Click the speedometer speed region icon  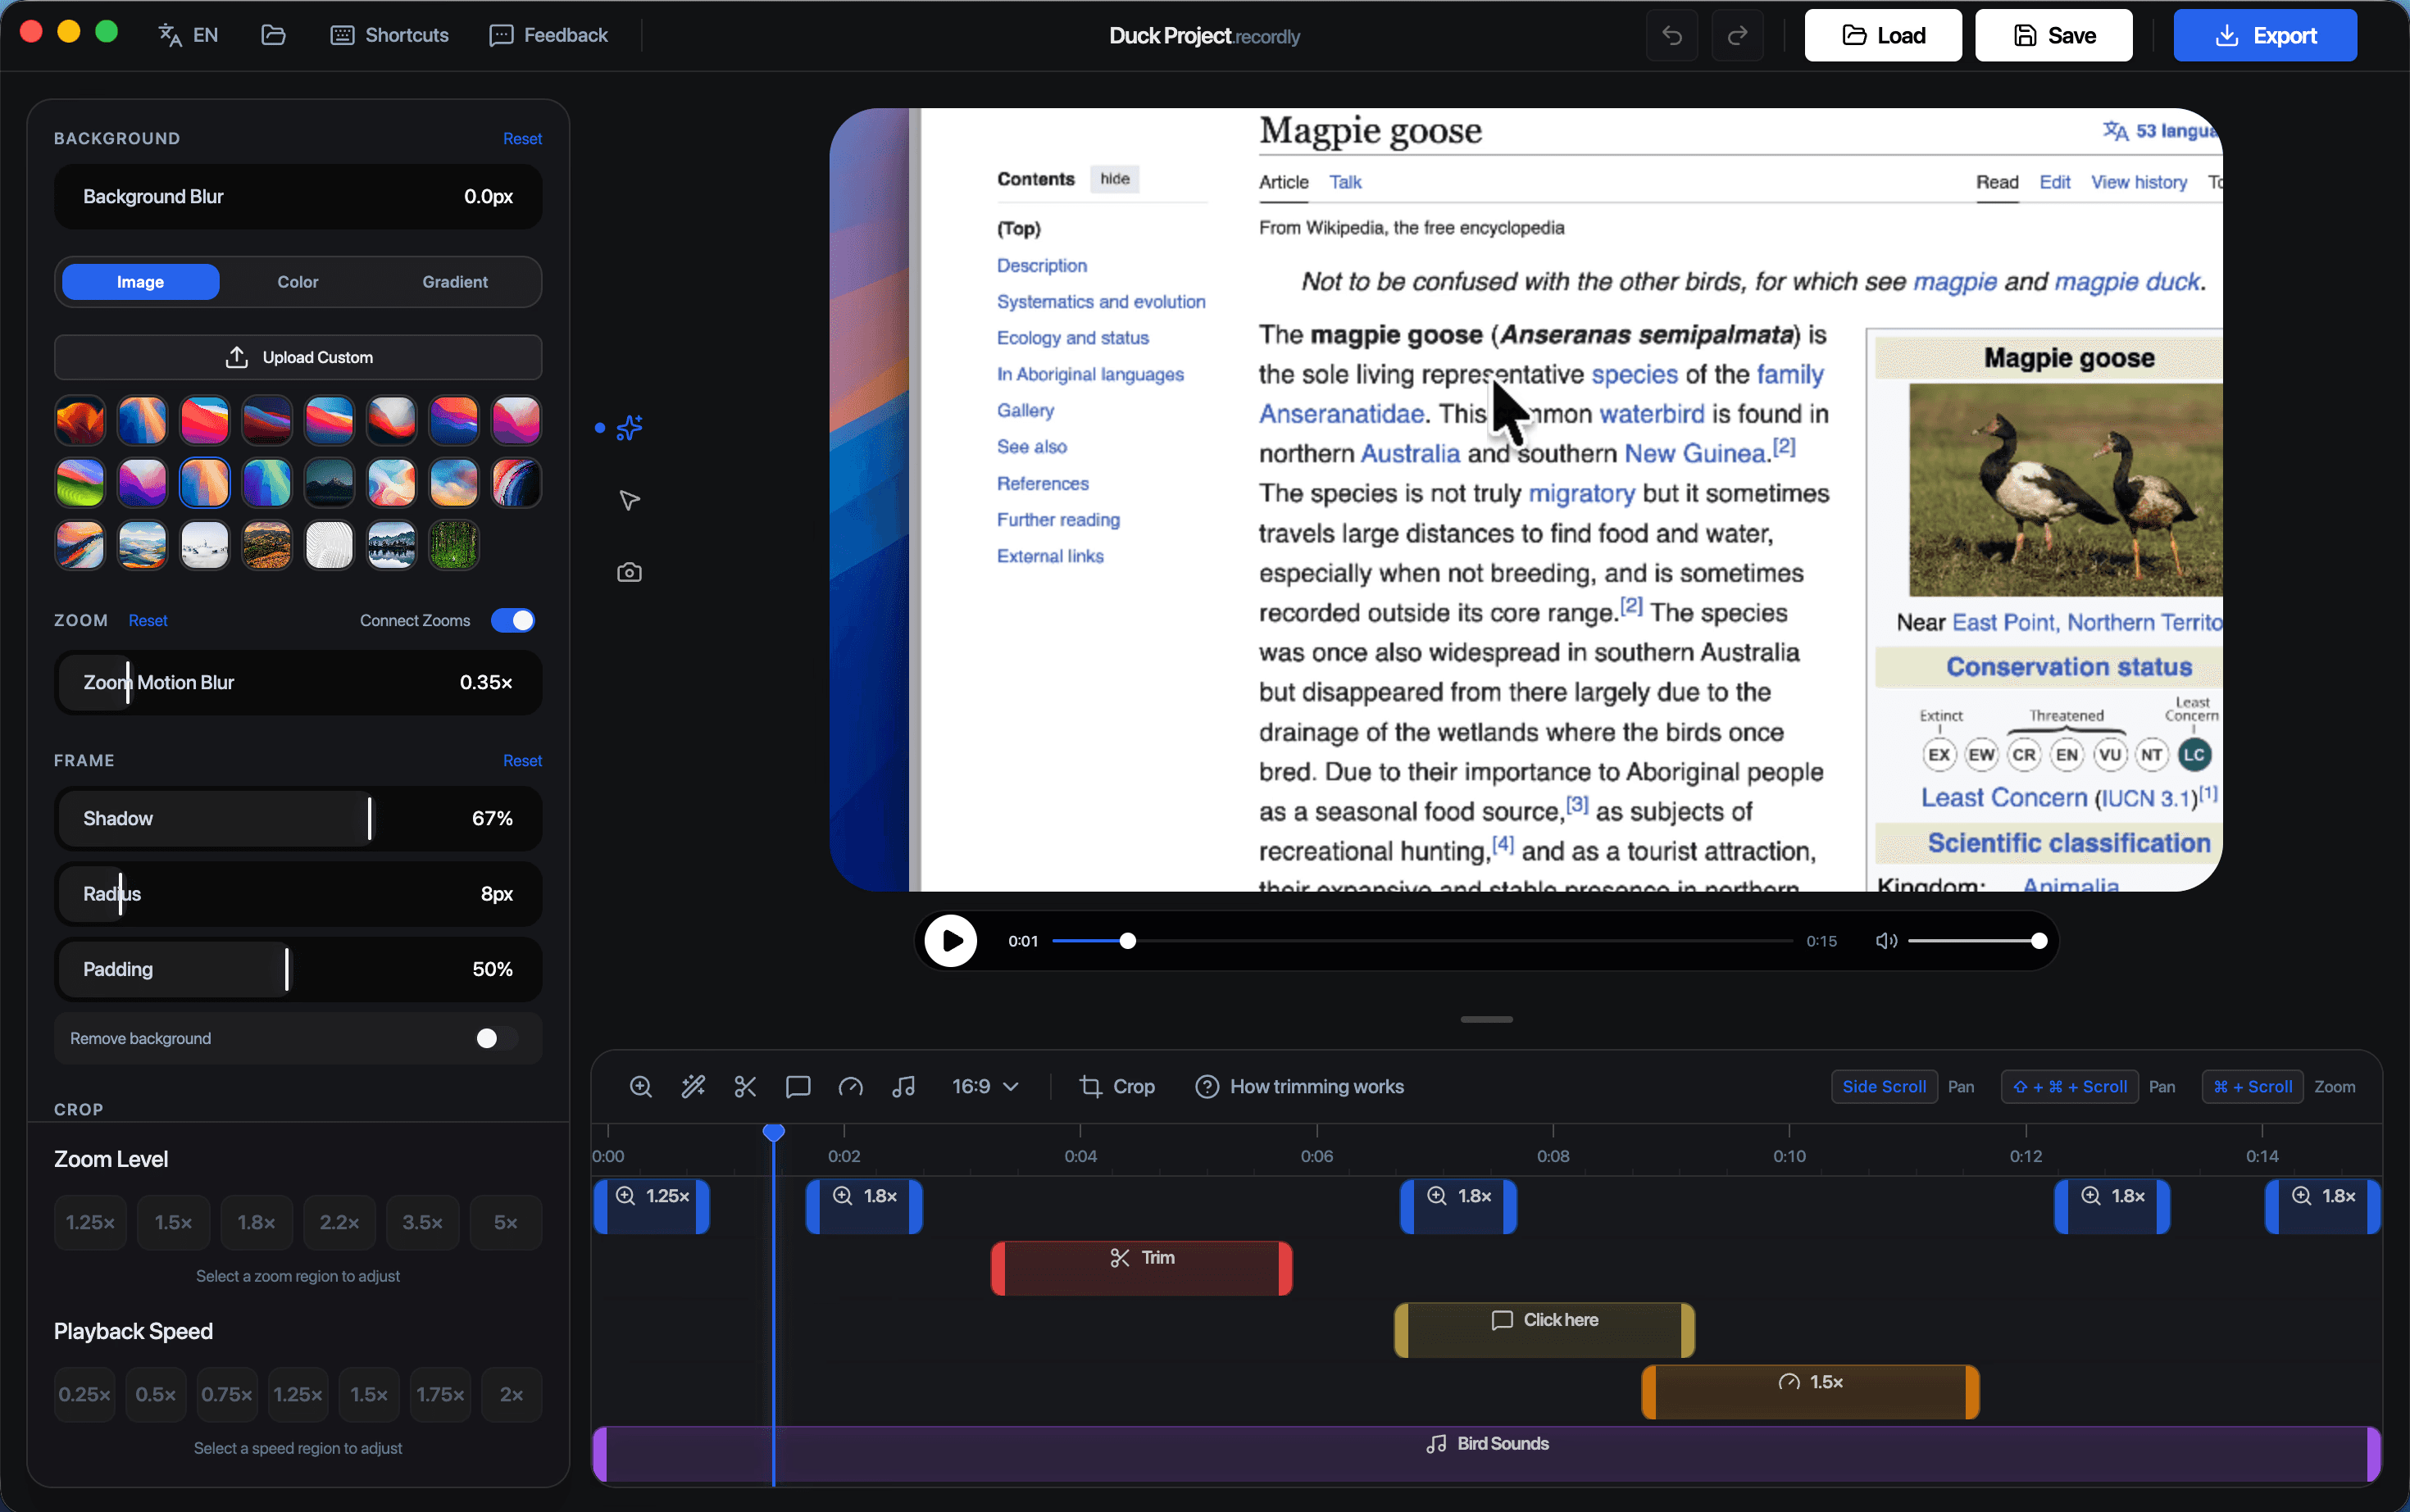coord(850,1086)
